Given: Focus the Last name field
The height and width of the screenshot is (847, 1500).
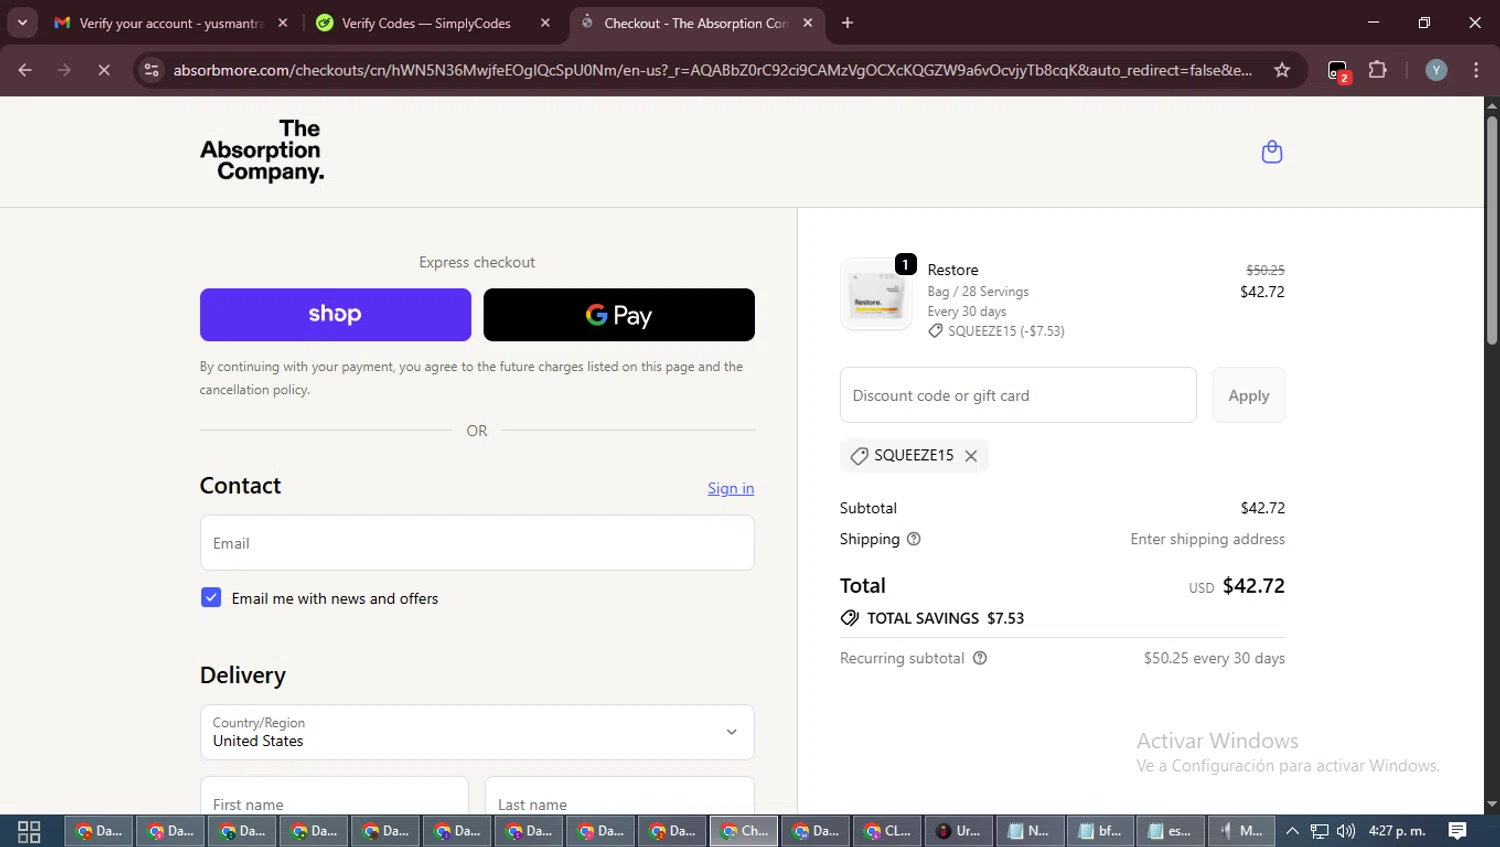Looking at the screenshot, I should [620, 796].
